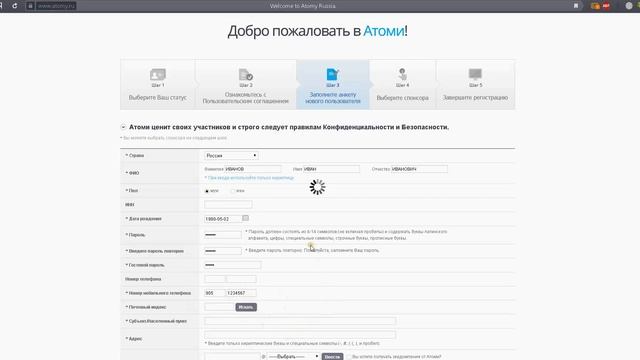
Task: Click the empty postal index field
Action: point(219,307)
